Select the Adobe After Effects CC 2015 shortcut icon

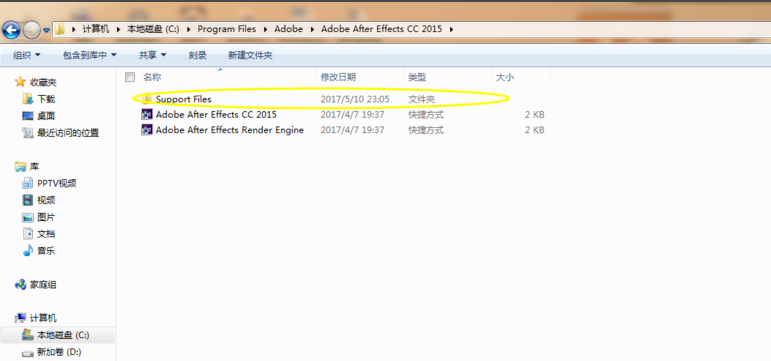click(147, 115)
